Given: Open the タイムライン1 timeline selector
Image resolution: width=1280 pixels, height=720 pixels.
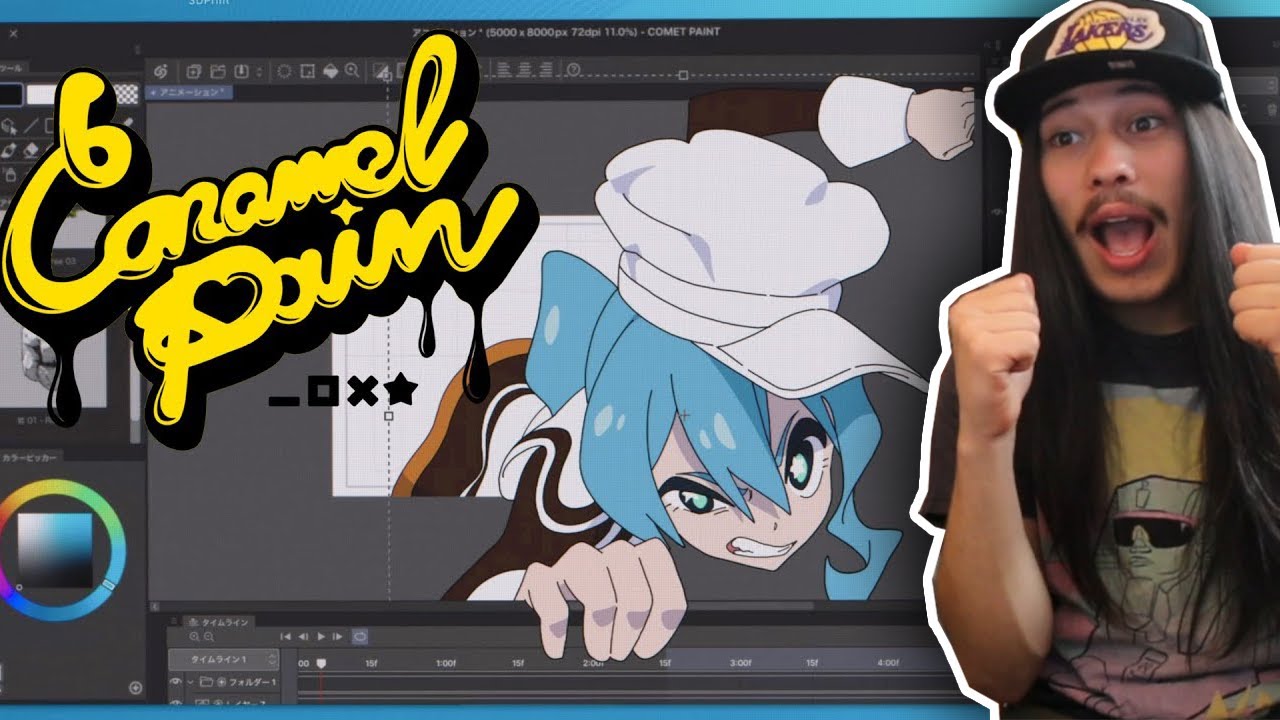Looking at the screenshot, I should pyautogui.click(x=224, y=660).
